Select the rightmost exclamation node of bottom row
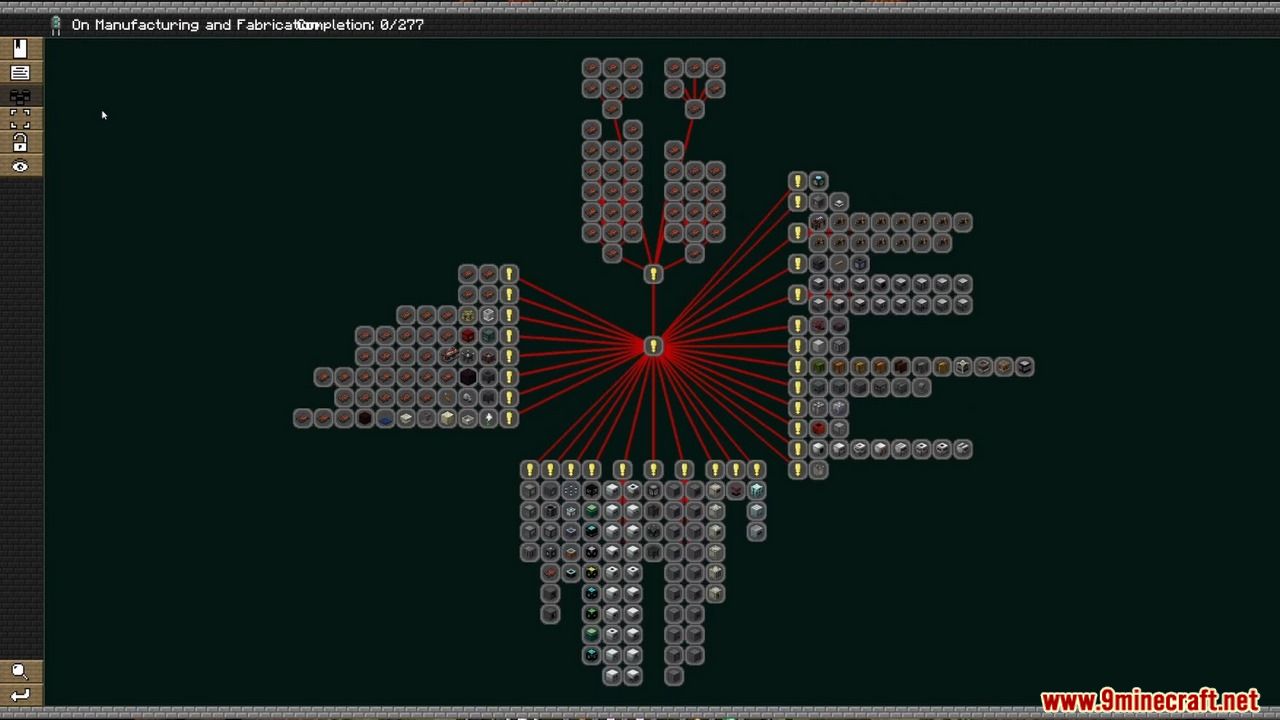Viewport: 1280px width, 720px height. (757, 469)
